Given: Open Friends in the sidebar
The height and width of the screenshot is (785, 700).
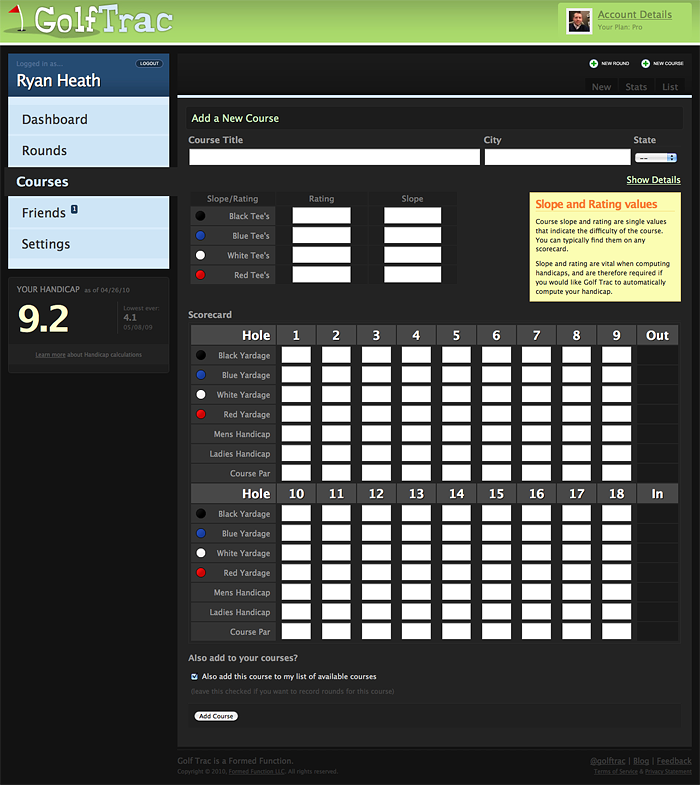Looking at the screenshot, I should [x=89, y=213].
